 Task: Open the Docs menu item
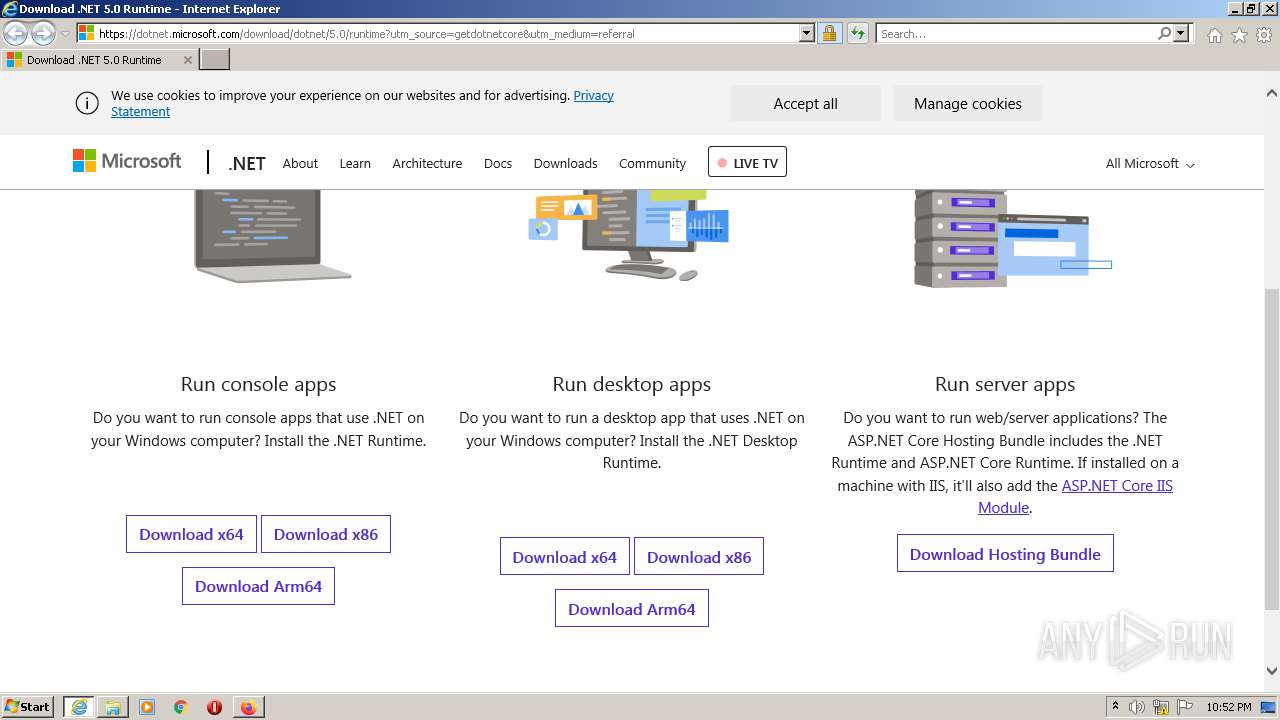[498, 163]
